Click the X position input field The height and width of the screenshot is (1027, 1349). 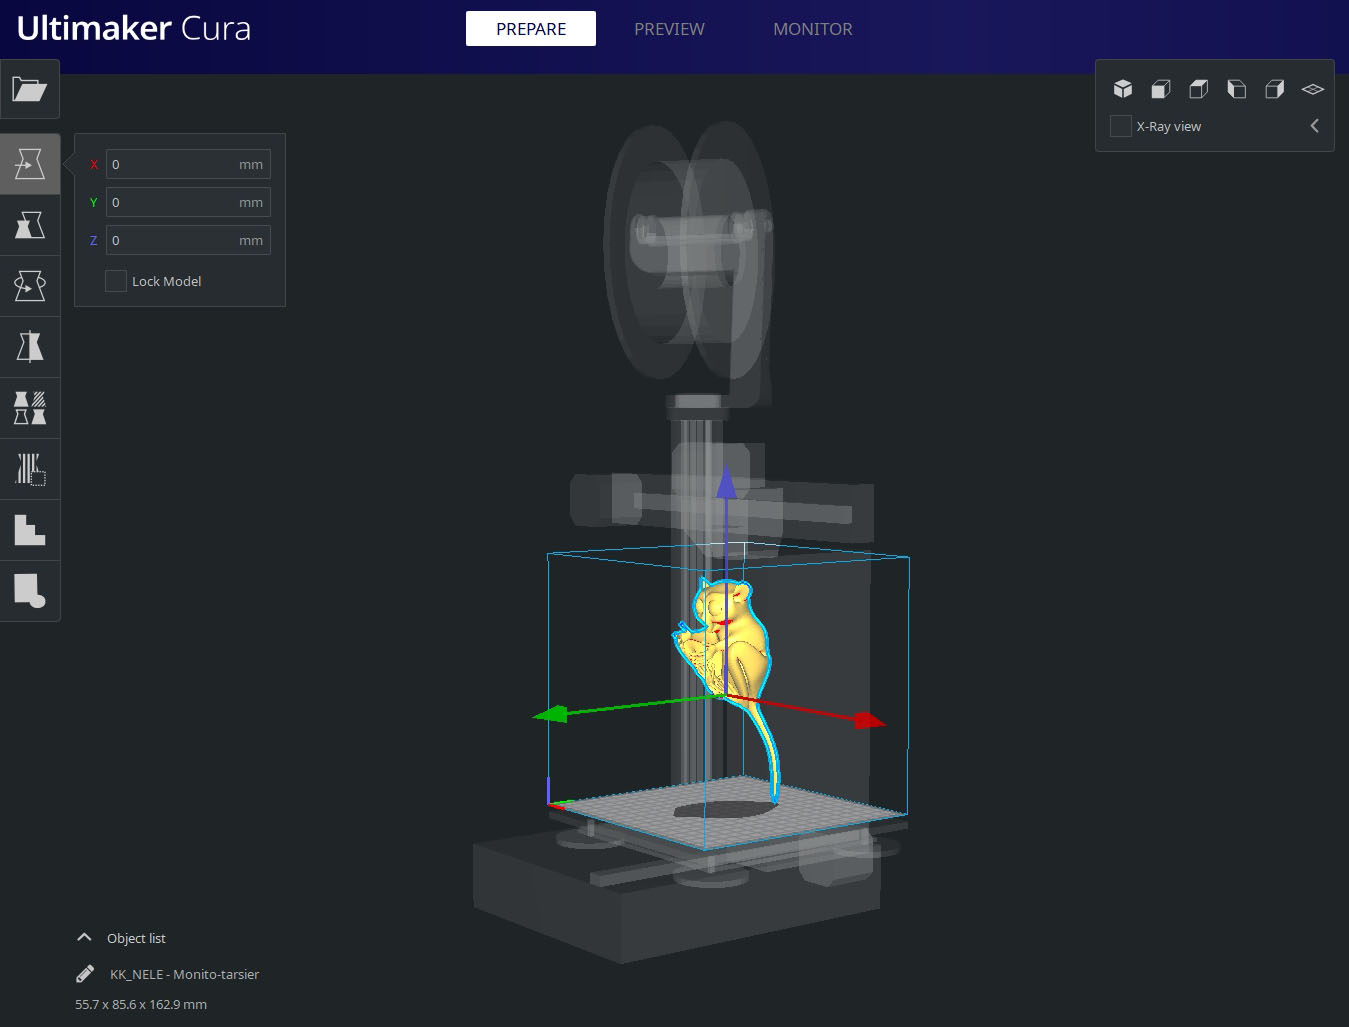[x=188, y=164]
